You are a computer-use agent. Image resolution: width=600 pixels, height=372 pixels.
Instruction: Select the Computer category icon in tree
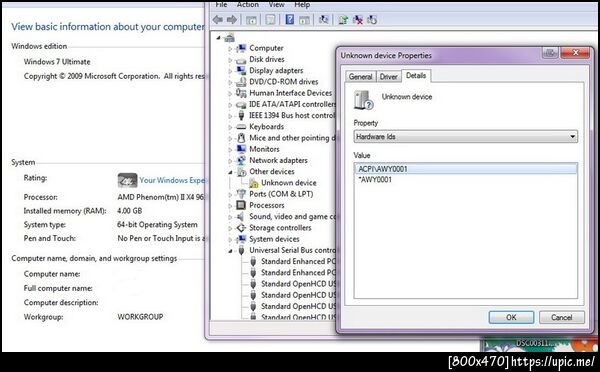[x=241, y=48]
